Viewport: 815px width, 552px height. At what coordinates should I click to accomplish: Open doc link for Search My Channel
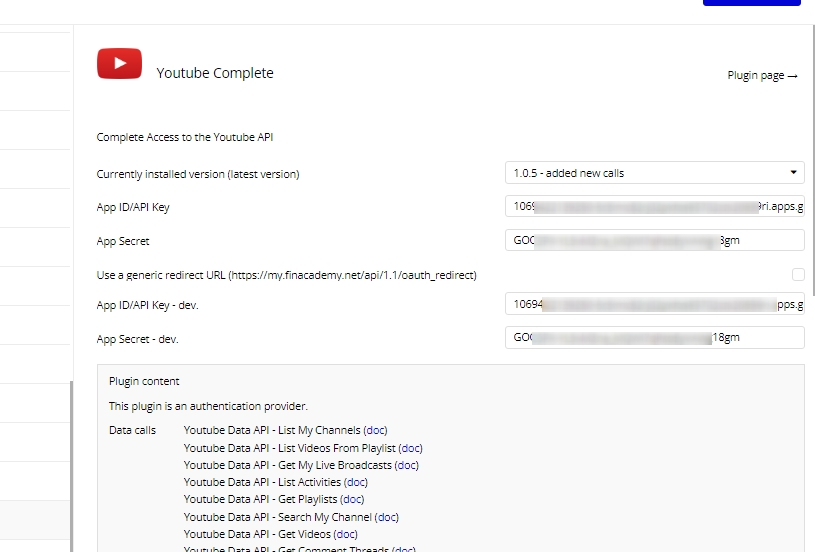point(387,517)
